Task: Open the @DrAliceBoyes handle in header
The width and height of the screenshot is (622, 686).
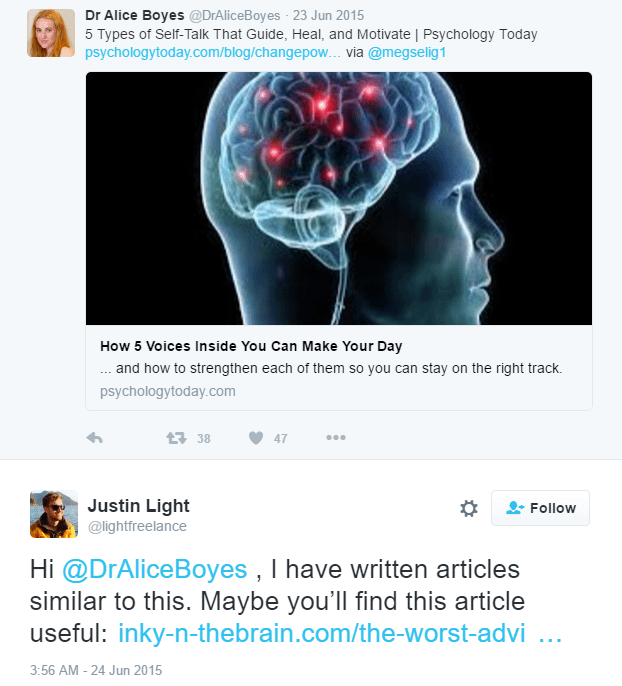Action: pyautogui.click(x=234, y=16)
